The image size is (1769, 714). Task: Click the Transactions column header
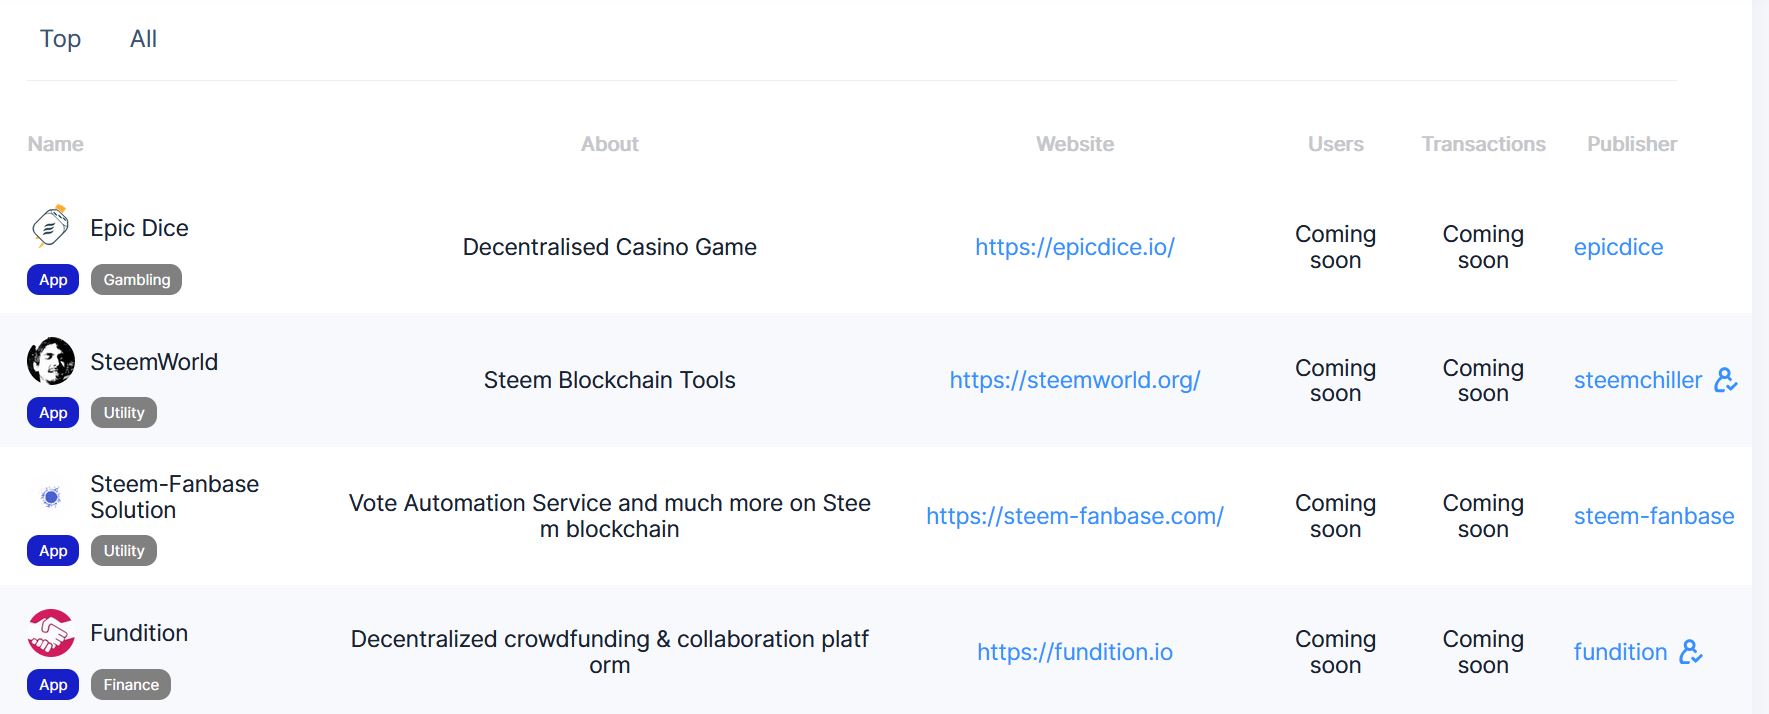1483,144
